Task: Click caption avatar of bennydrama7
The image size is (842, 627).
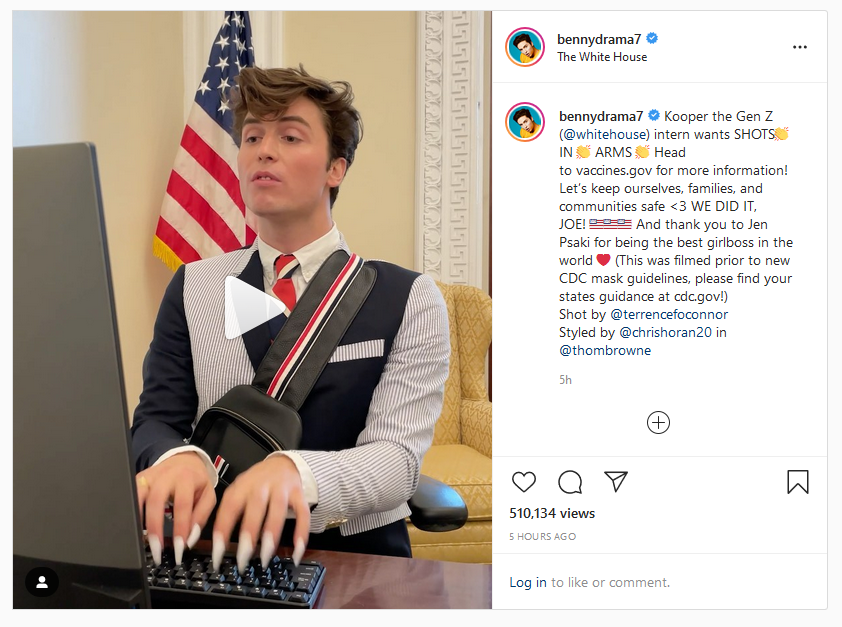Action: click(x=525, y=122)
